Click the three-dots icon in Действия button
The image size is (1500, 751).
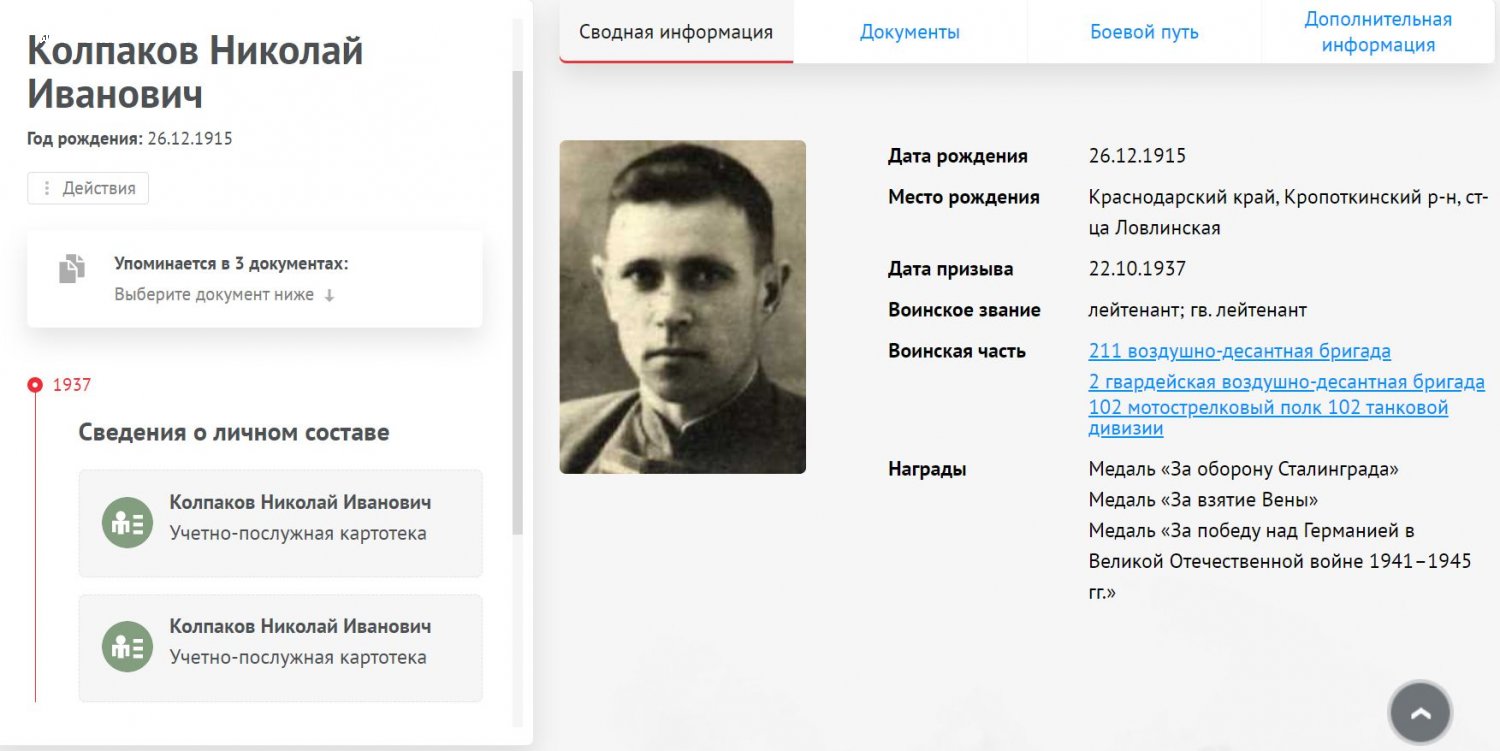[46, 188]
